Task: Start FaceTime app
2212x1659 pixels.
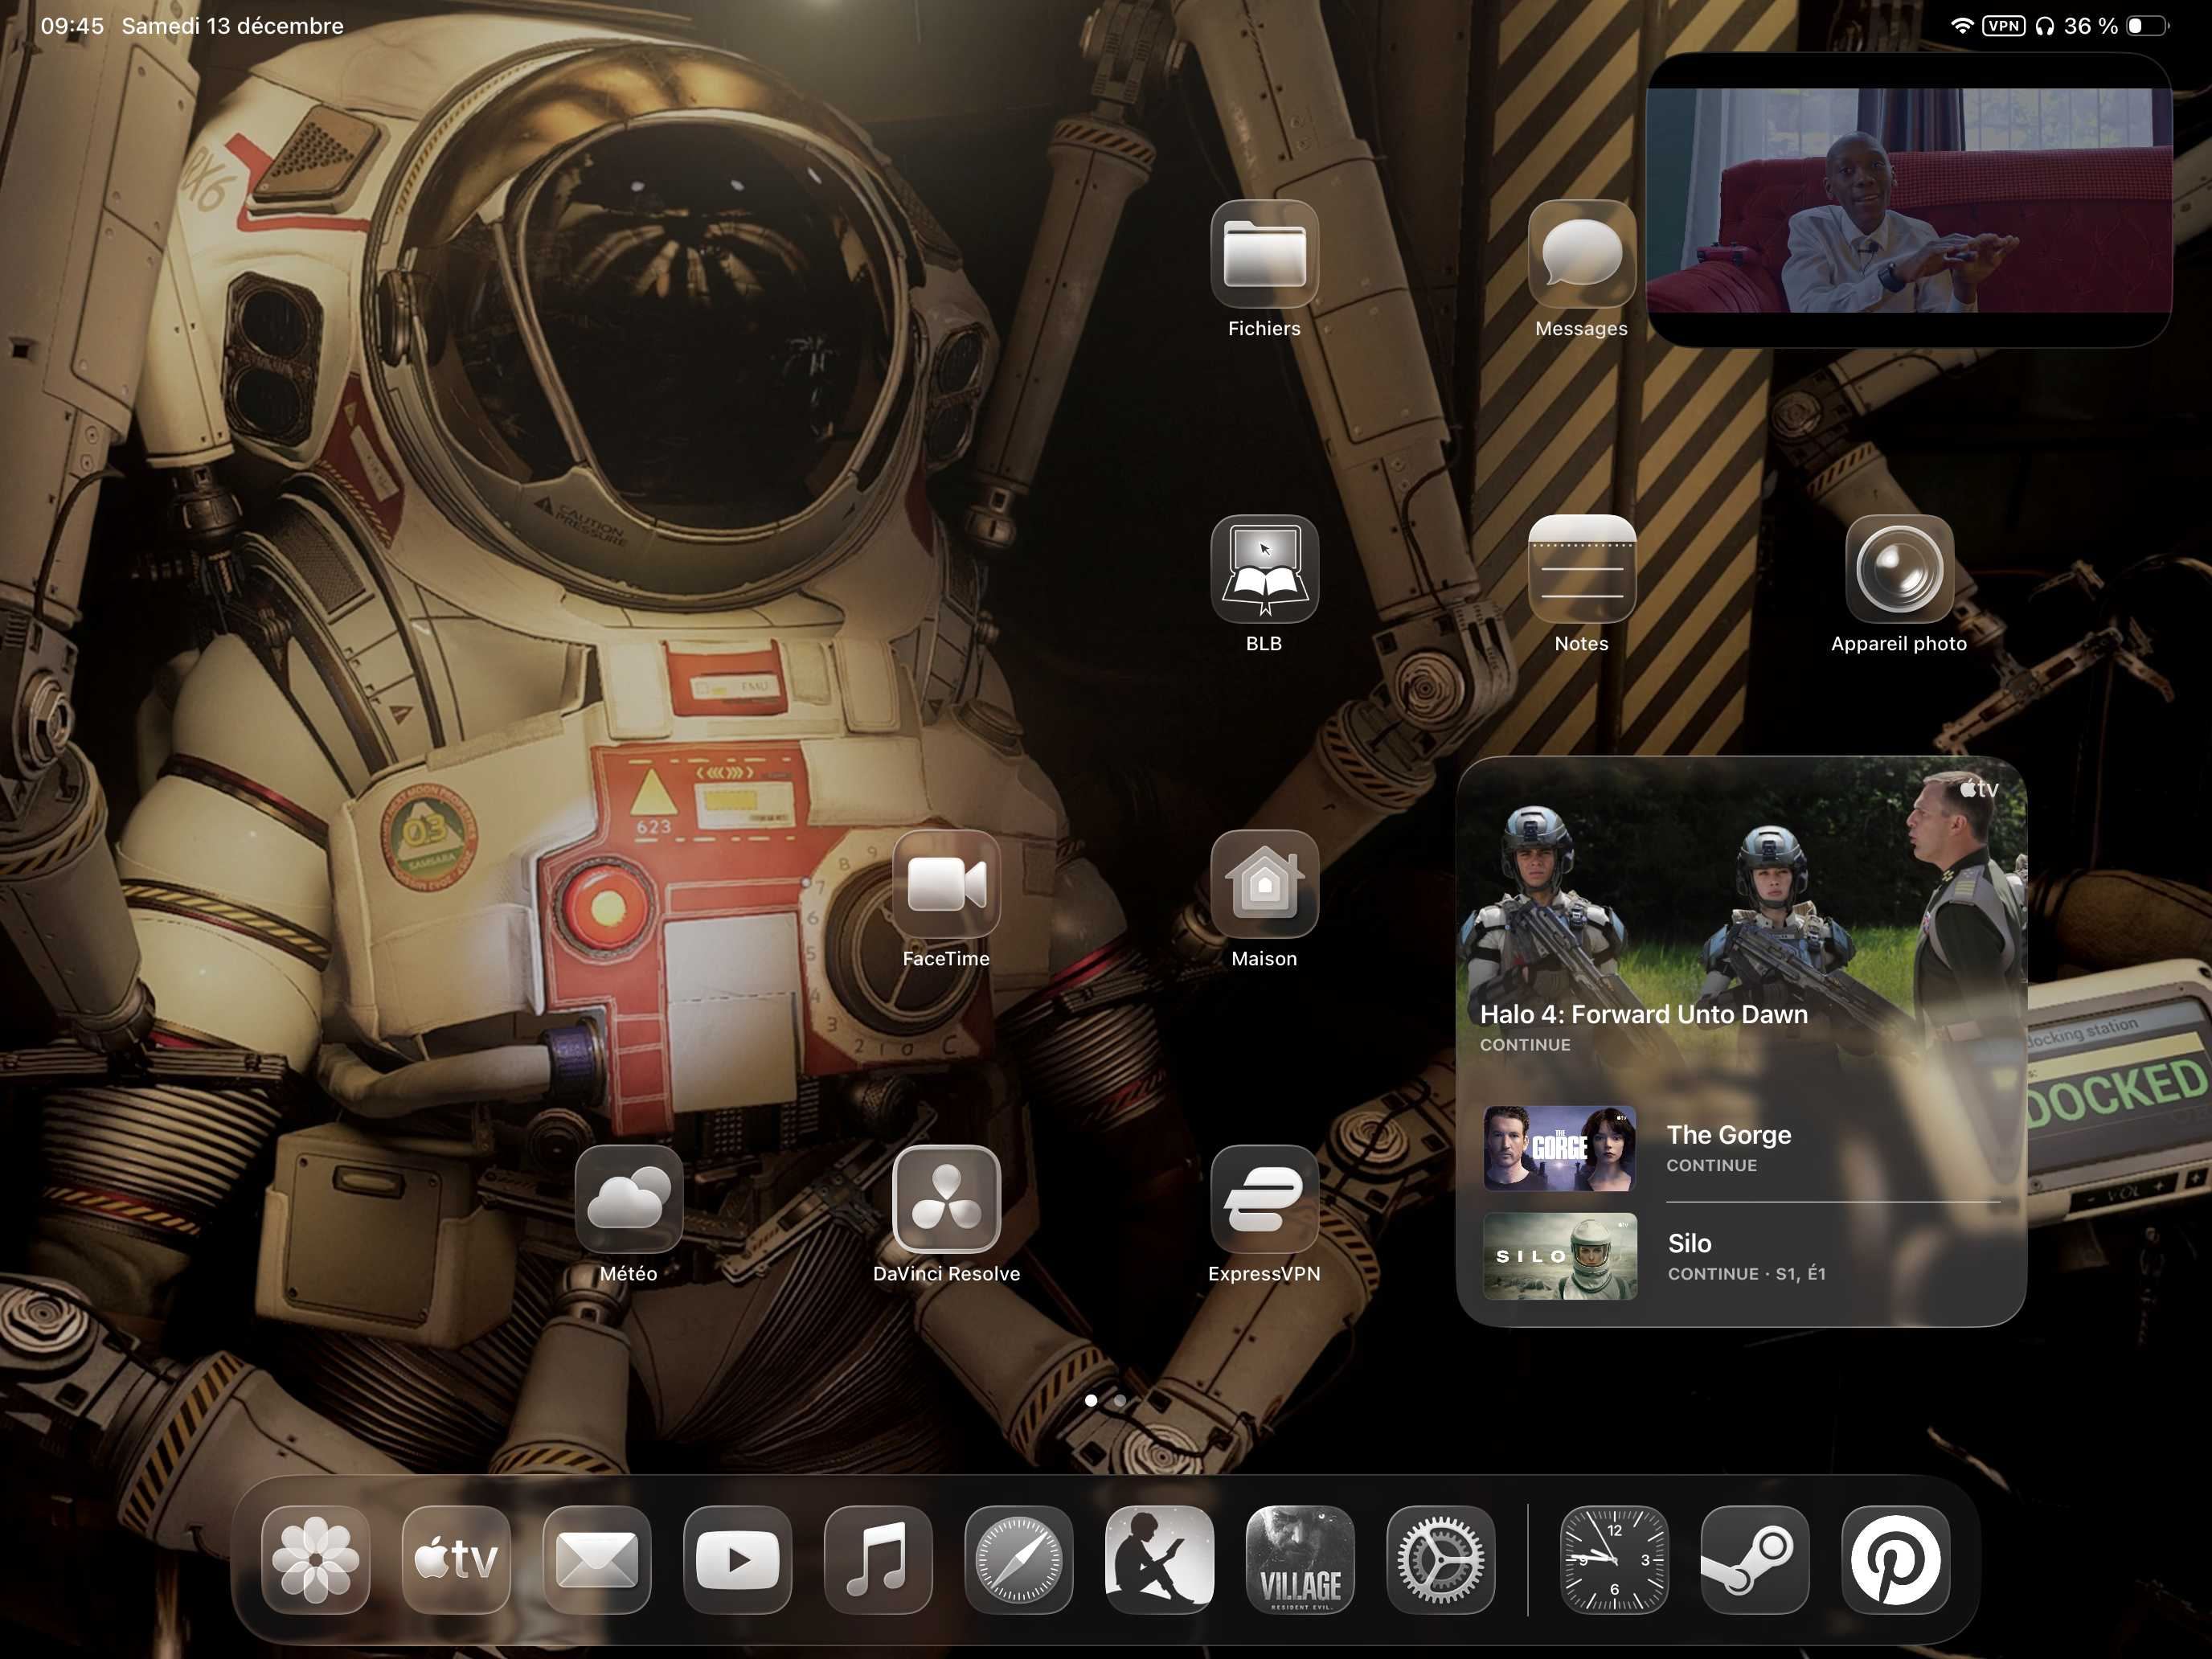Action: pyautogui.click(x=946, y=884)
